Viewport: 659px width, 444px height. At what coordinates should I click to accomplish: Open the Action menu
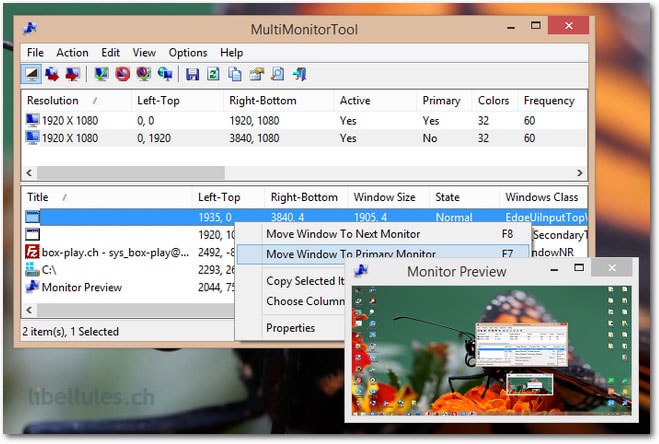[72, 53]
